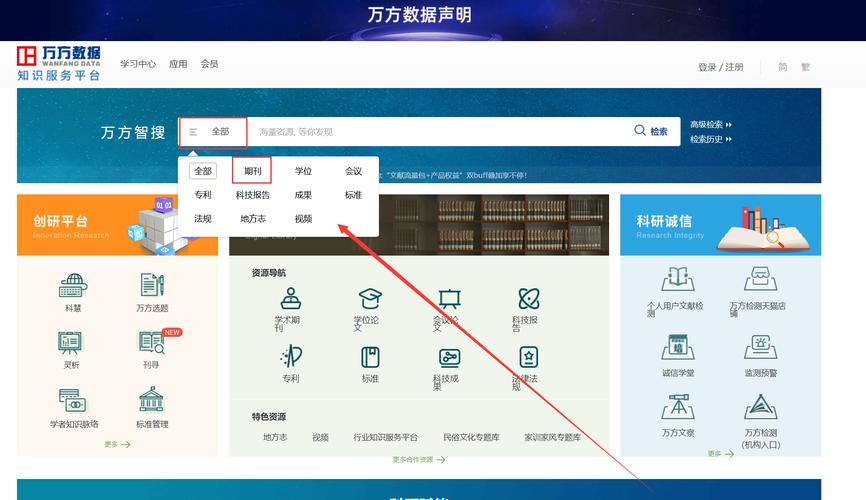
Task: Open the 监测预警 icon
Action: (761, 347)
